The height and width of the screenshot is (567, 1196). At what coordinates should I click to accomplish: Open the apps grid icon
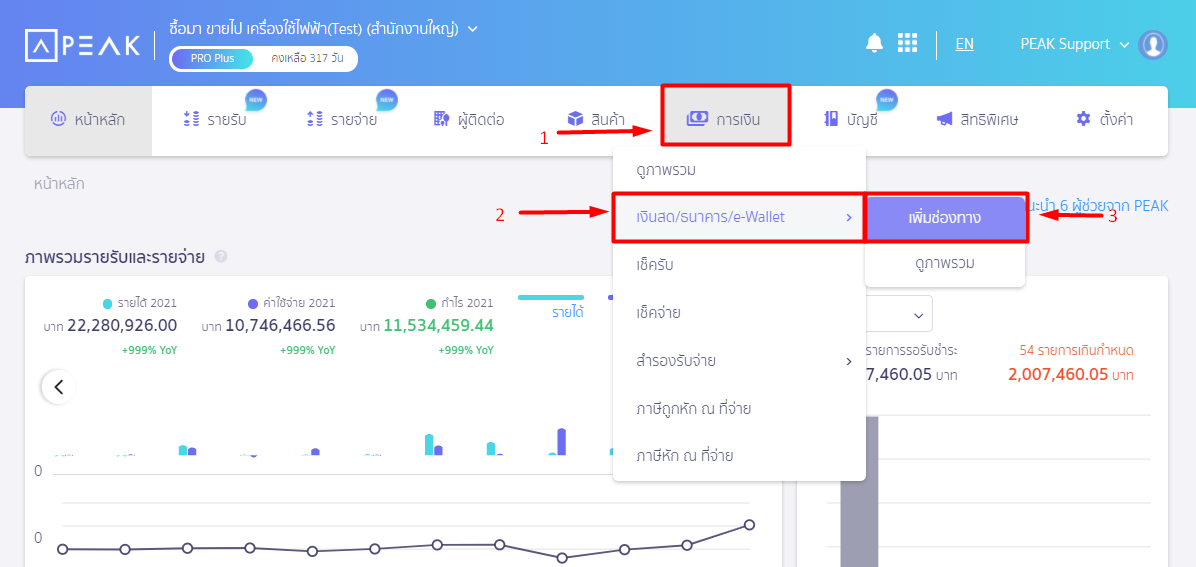[907, 43]
